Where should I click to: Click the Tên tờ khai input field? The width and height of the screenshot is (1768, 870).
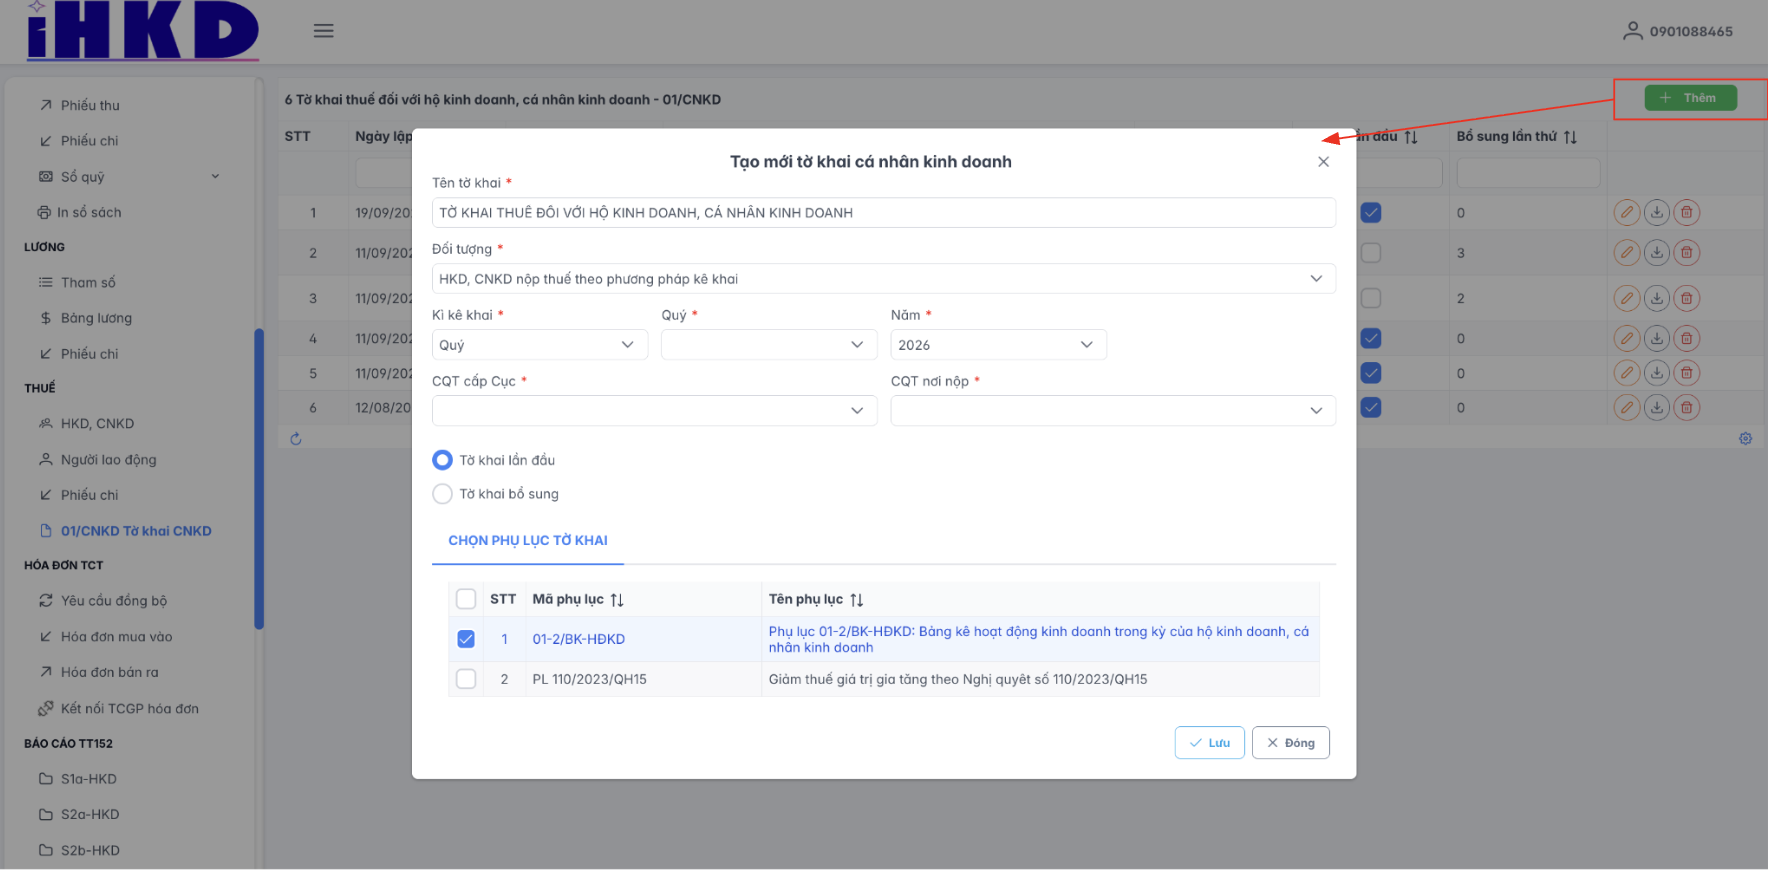883,213
